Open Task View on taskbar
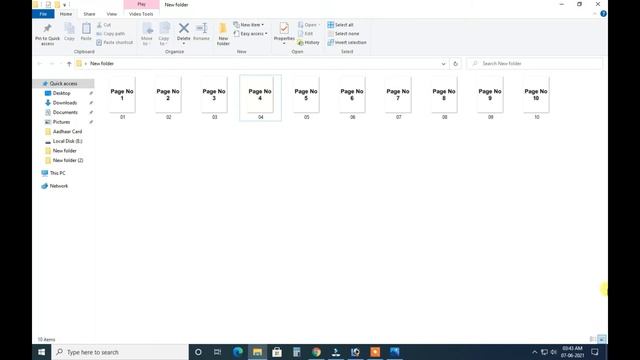 (218, 352)
